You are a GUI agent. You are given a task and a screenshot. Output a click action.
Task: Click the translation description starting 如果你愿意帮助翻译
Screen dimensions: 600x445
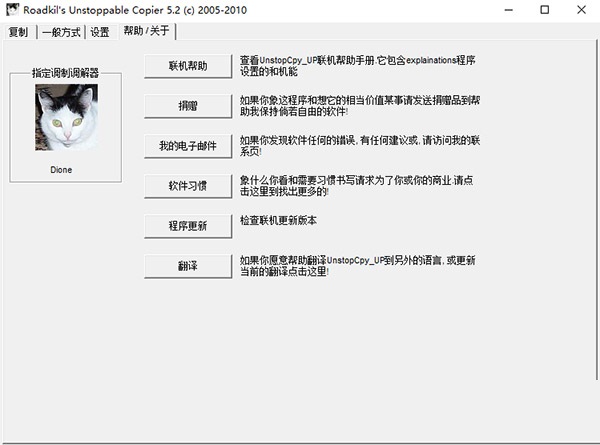[x=357, y=266]
